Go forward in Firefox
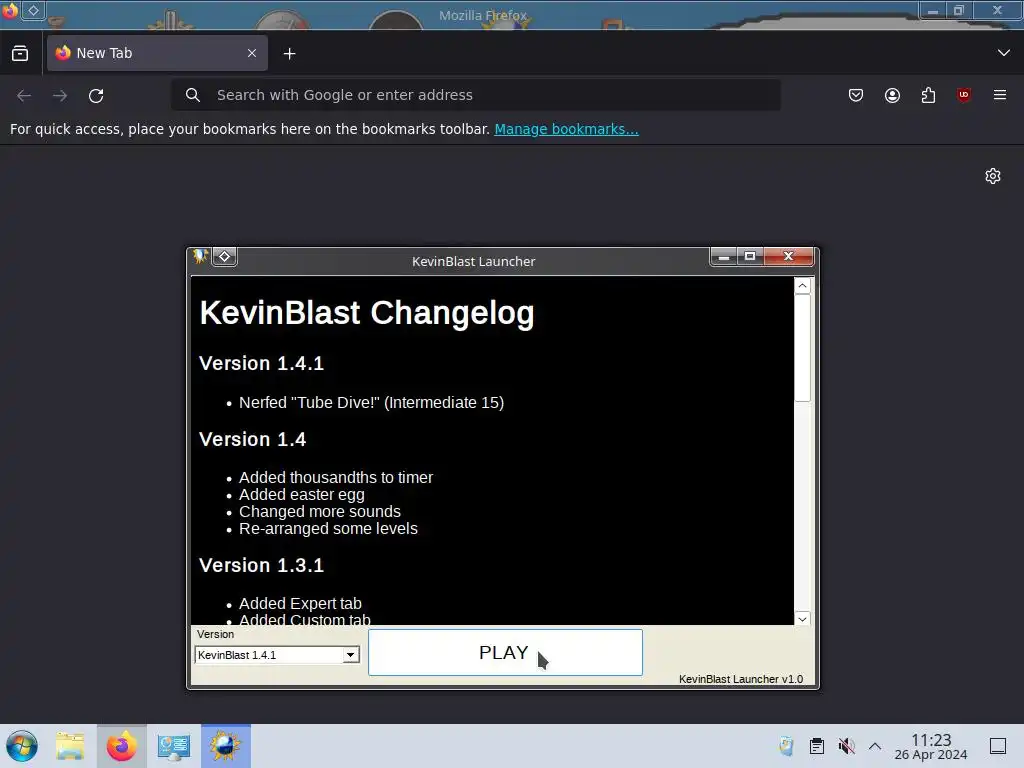1024x768 pixels. 60,95
